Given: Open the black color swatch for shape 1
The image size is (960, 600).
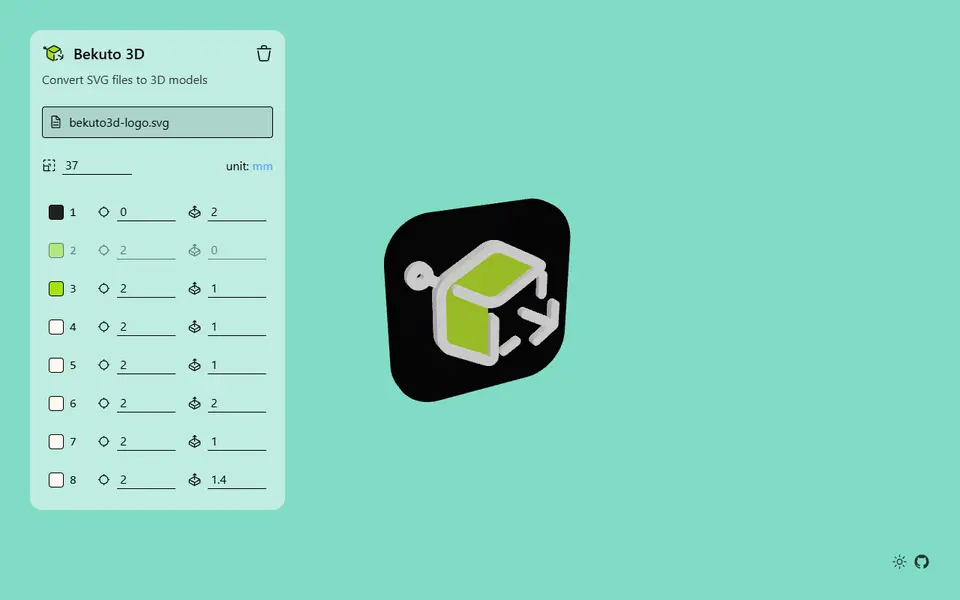Looking at the screenshot, I should [x=56, y=212].
